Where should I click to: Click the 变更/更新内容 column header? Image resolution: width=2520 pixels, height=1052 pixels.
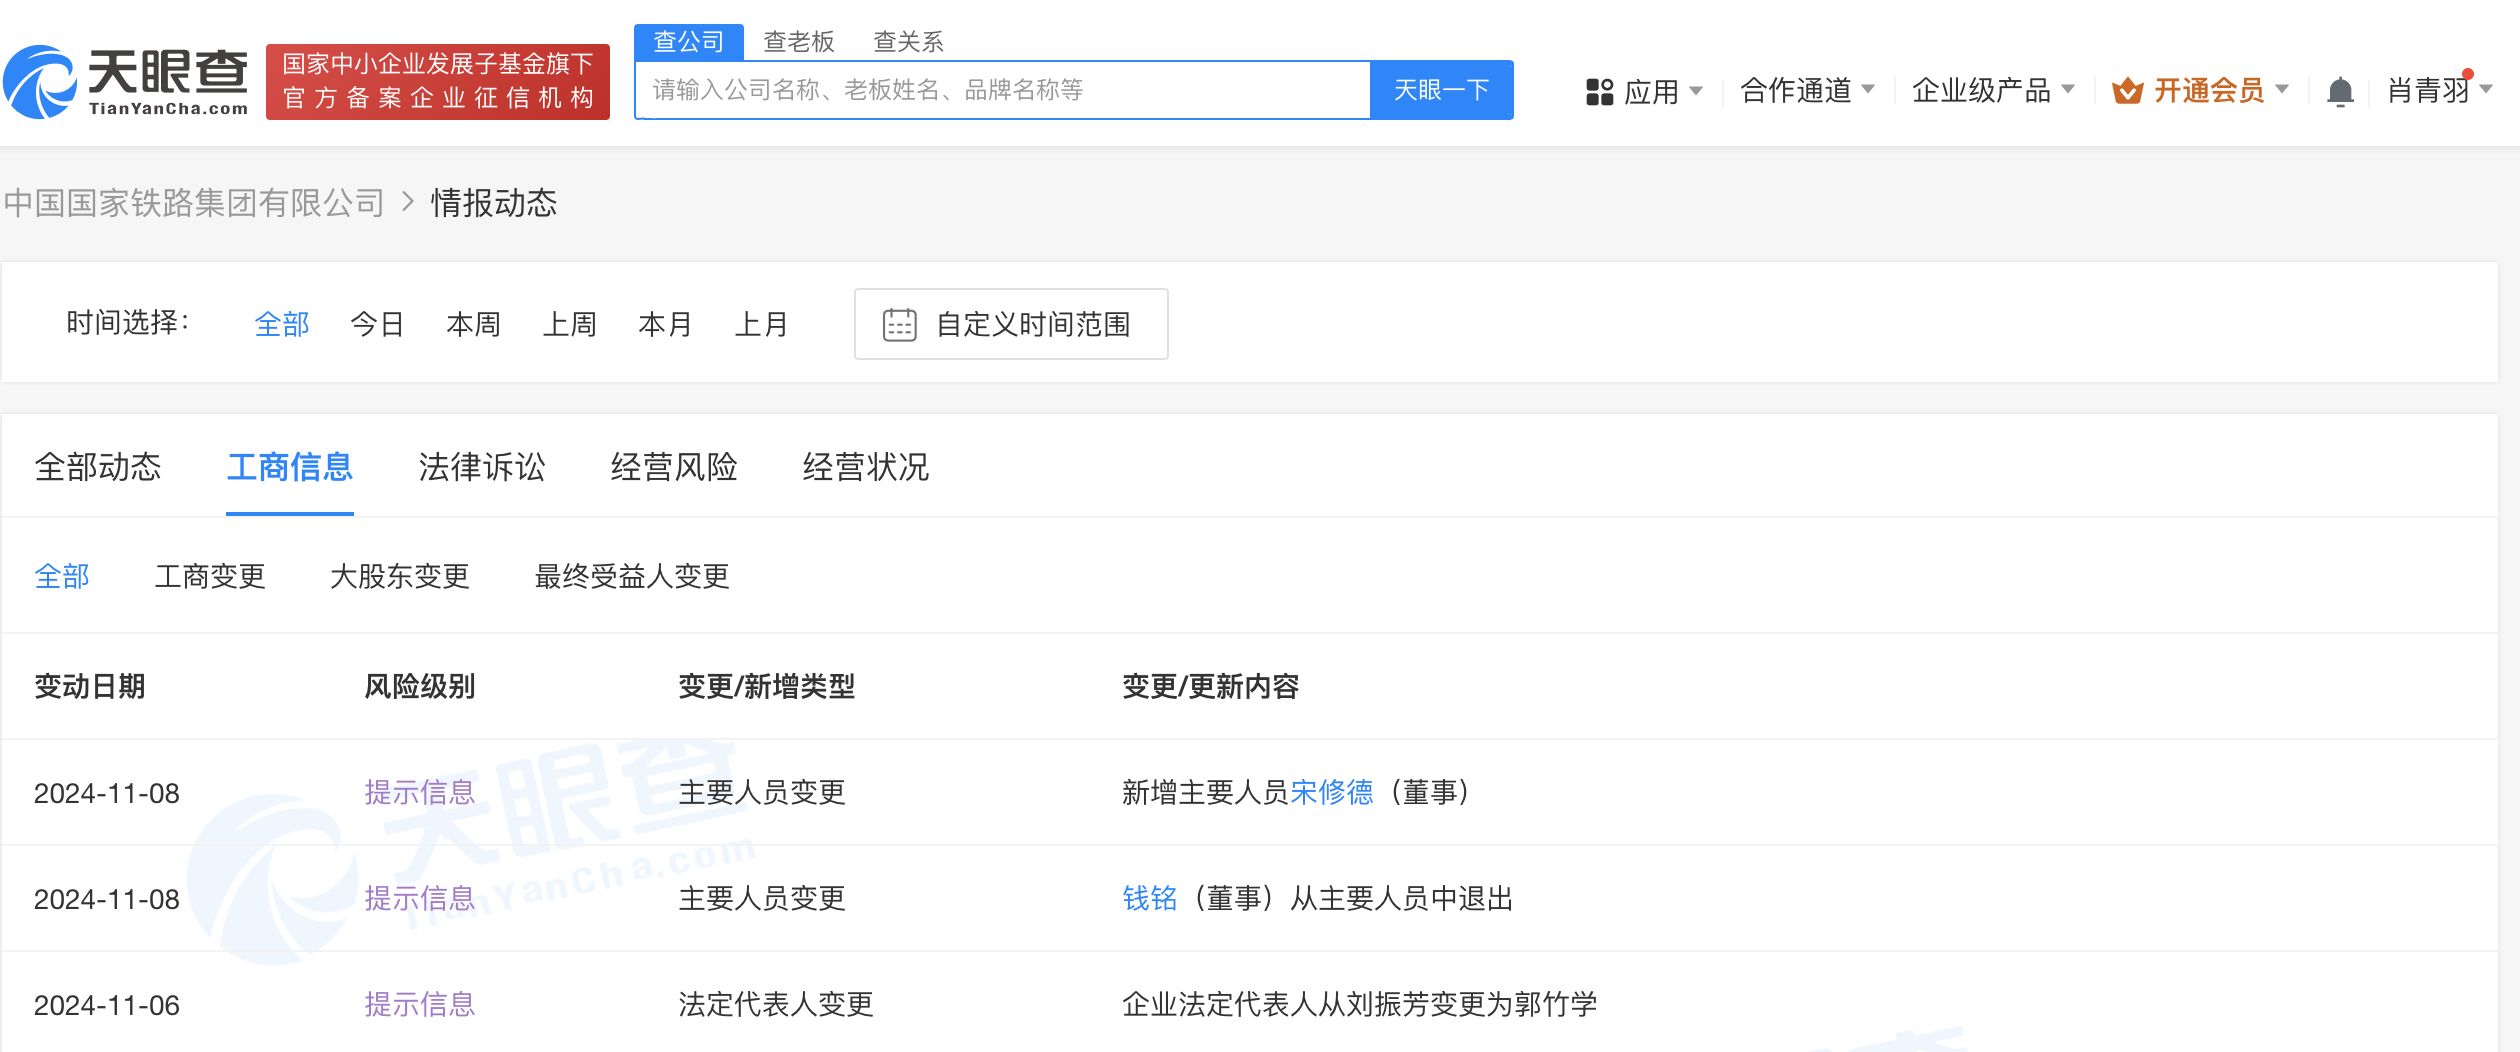coord(1211,686)
